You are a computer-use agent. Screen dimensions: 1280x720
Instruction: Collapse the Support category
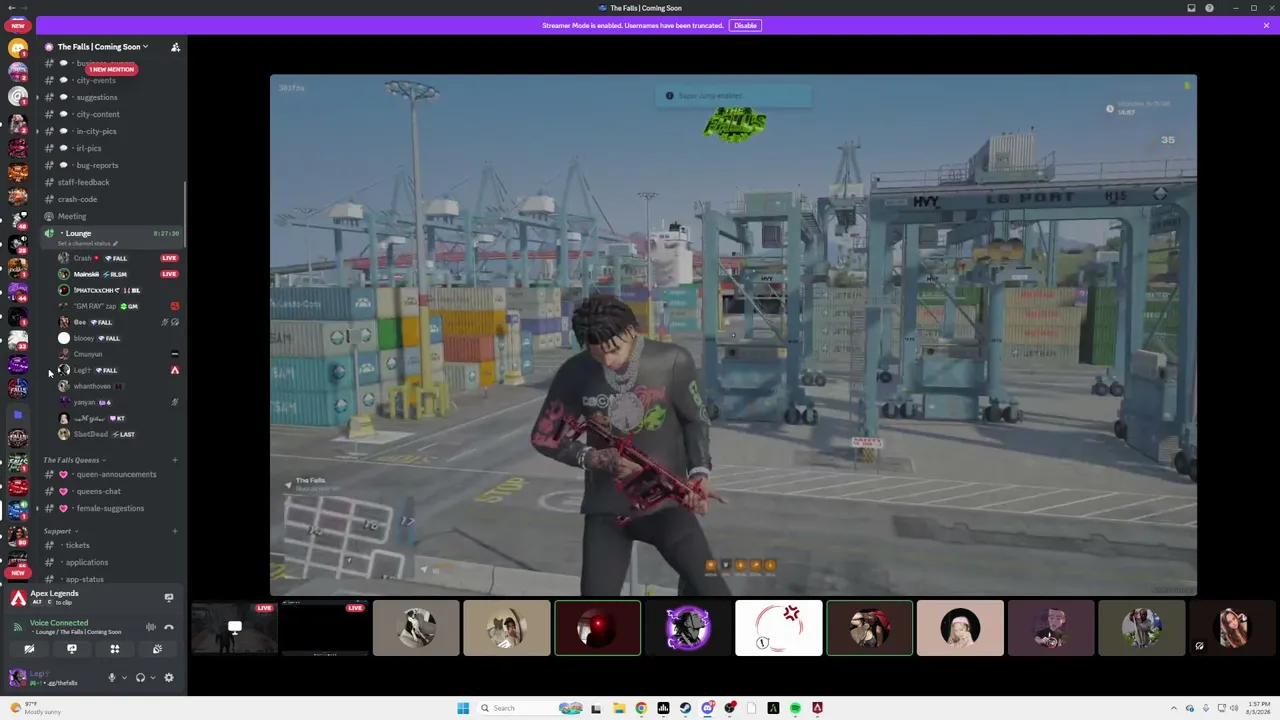point(60,531)
